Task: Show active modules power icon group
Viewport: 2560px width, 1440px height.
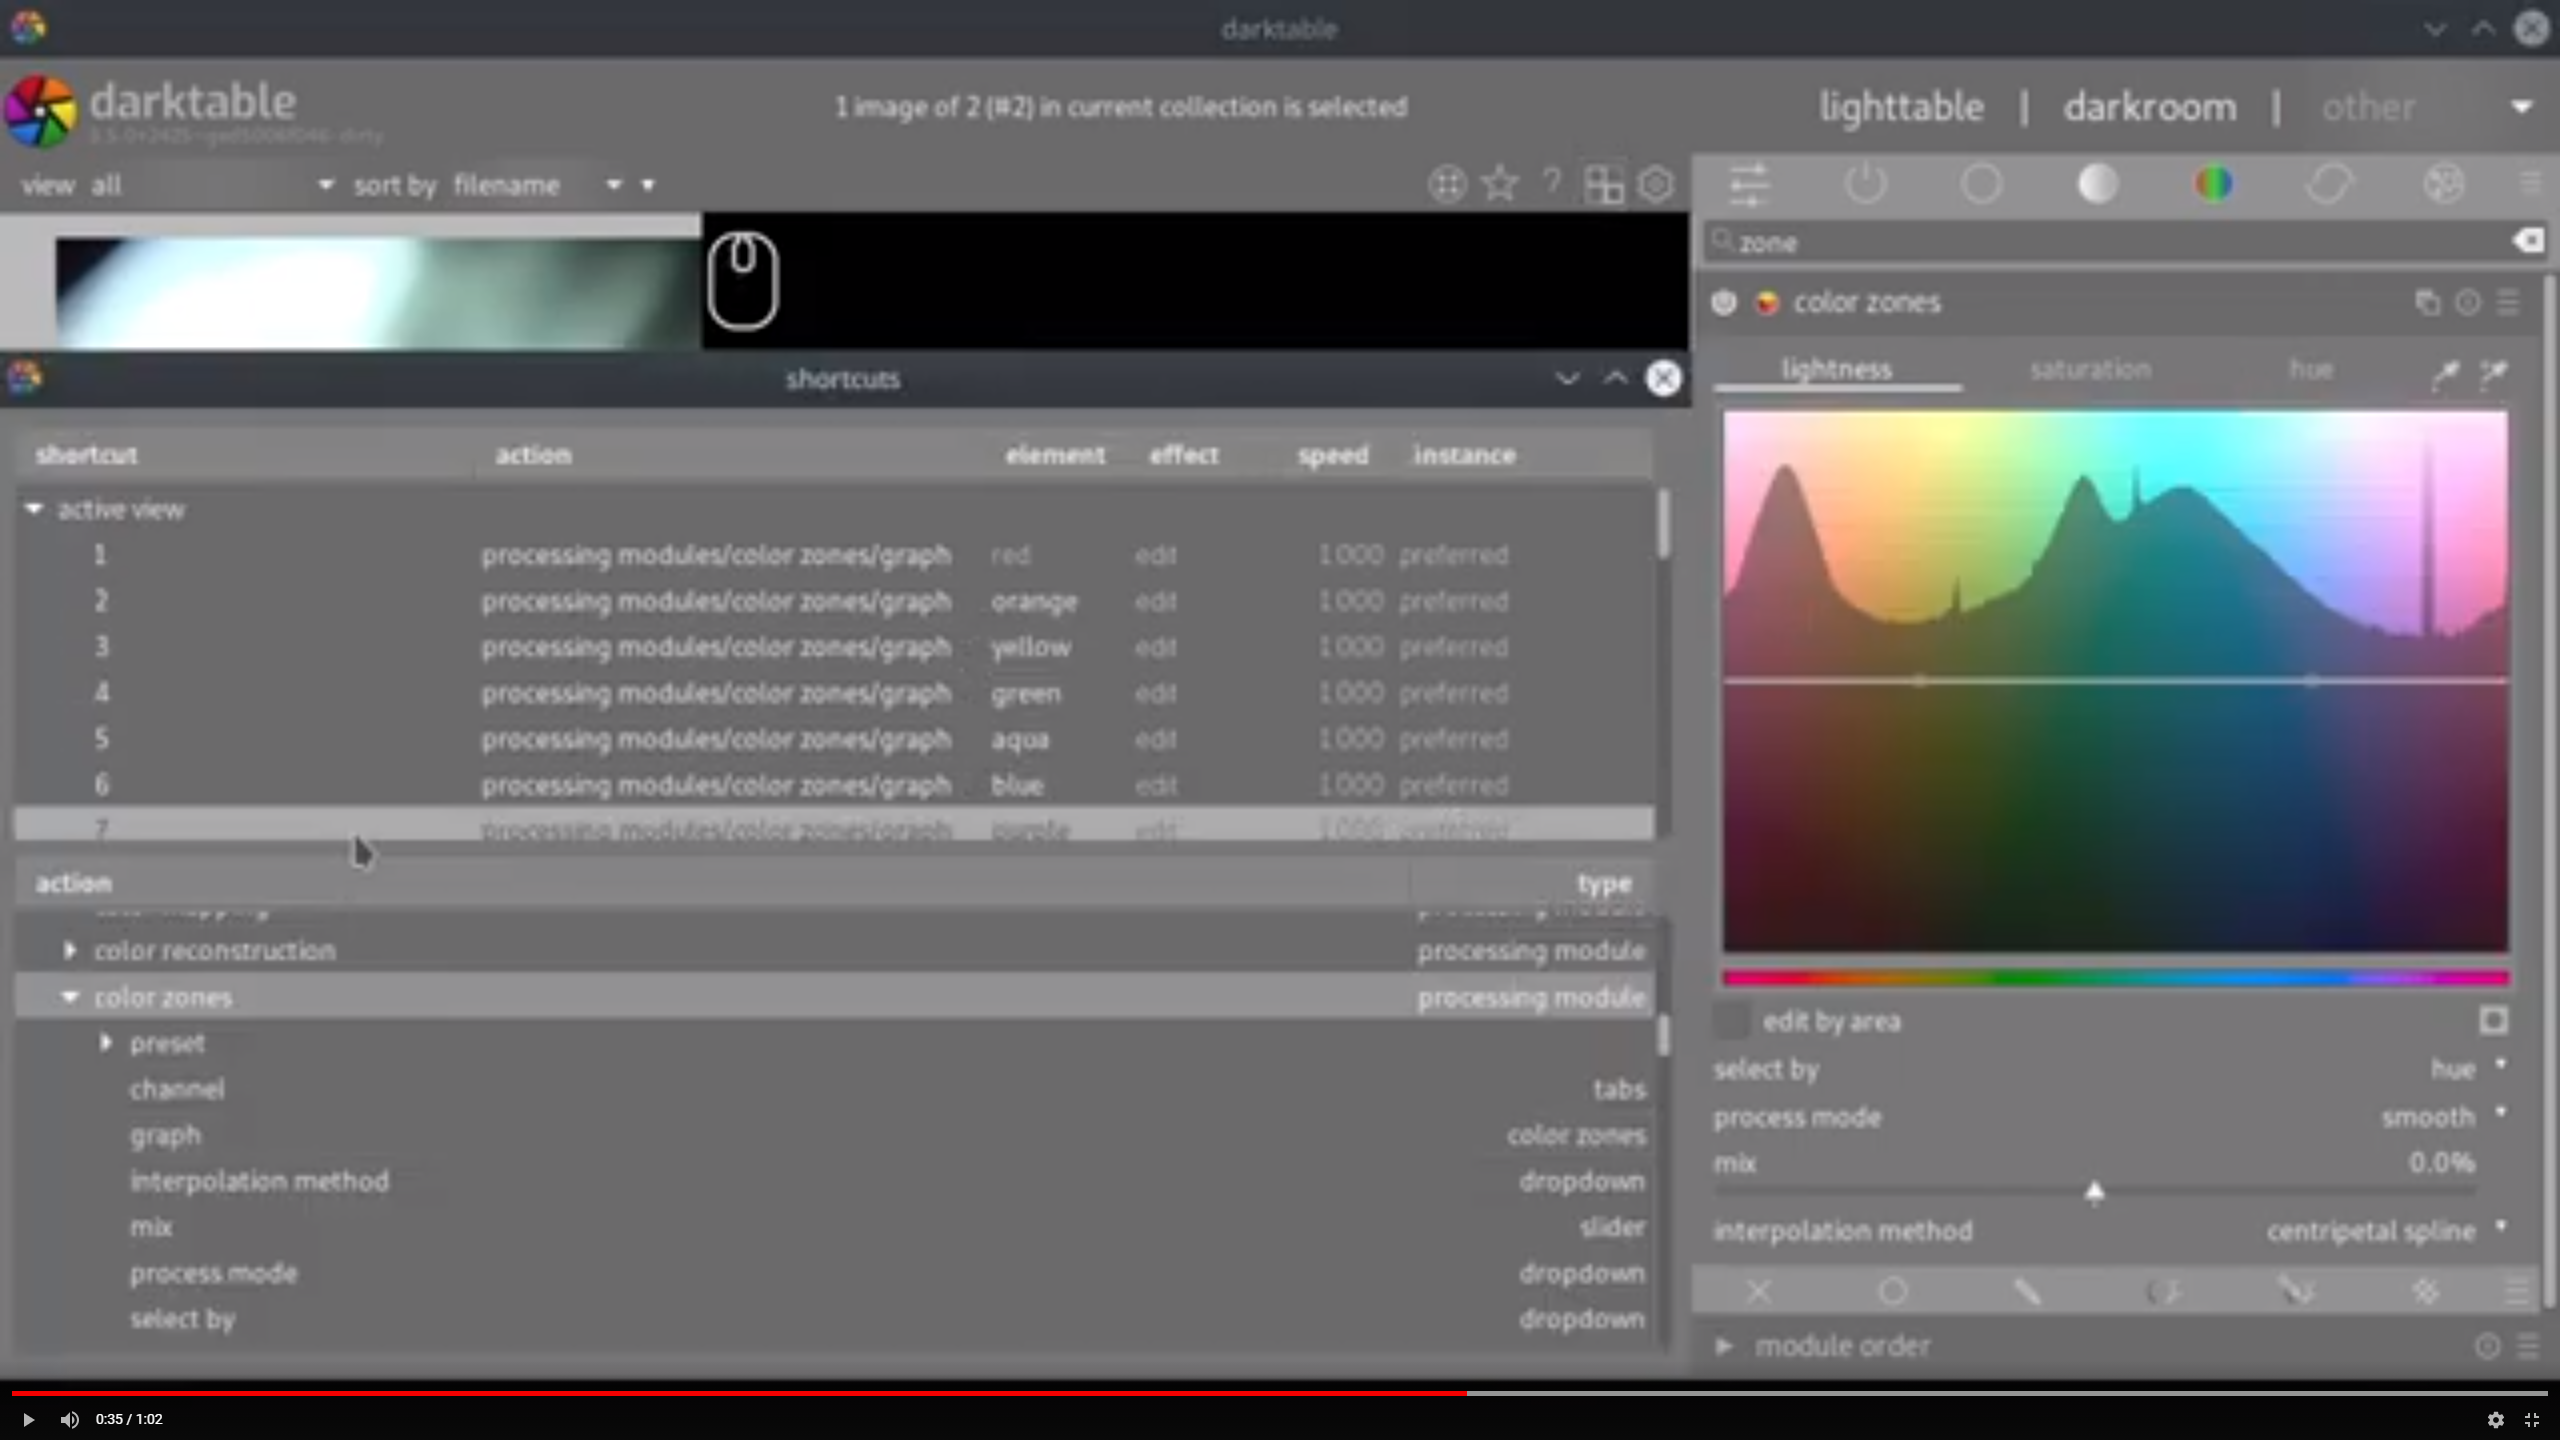Action: [x=1865, y=184]
